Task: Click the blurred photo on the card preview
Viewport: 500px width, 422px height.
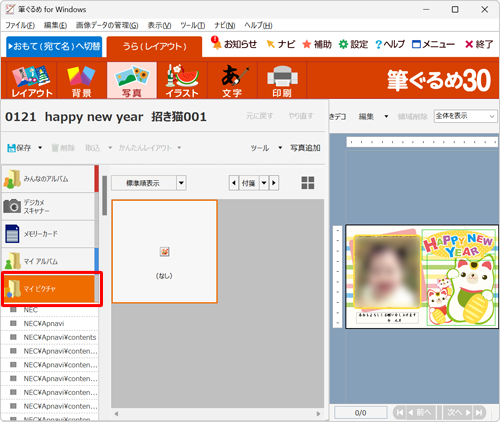Action: click(x=387, y=271)
